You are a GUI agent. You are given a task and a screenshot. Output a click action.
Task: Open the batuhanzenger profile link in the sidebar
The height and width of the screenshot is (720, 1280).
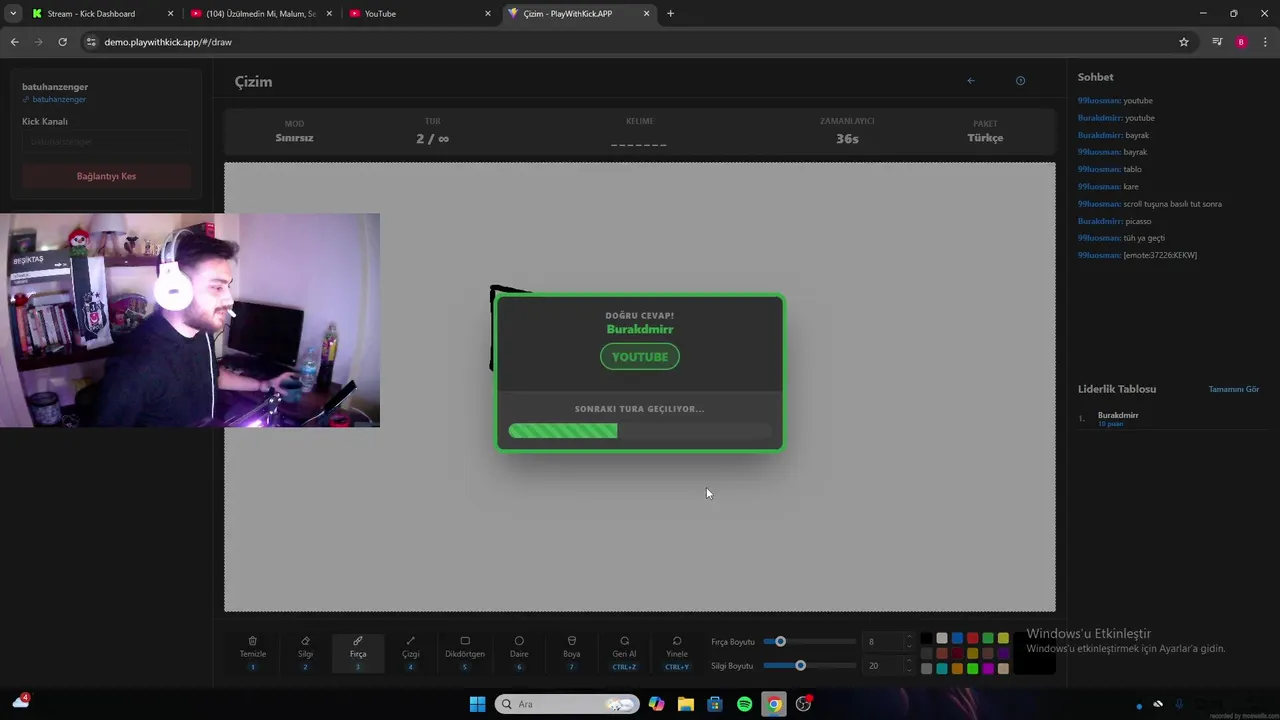[x=59, y=100]
